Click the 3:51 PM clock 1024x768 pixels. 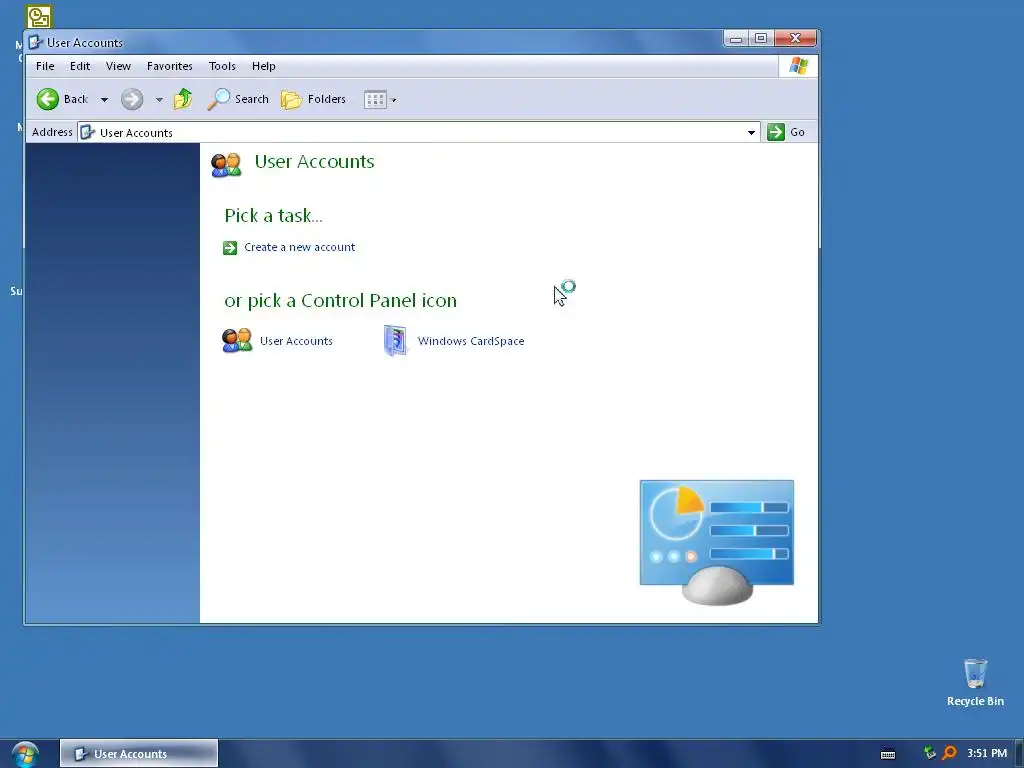click(987, 753)
